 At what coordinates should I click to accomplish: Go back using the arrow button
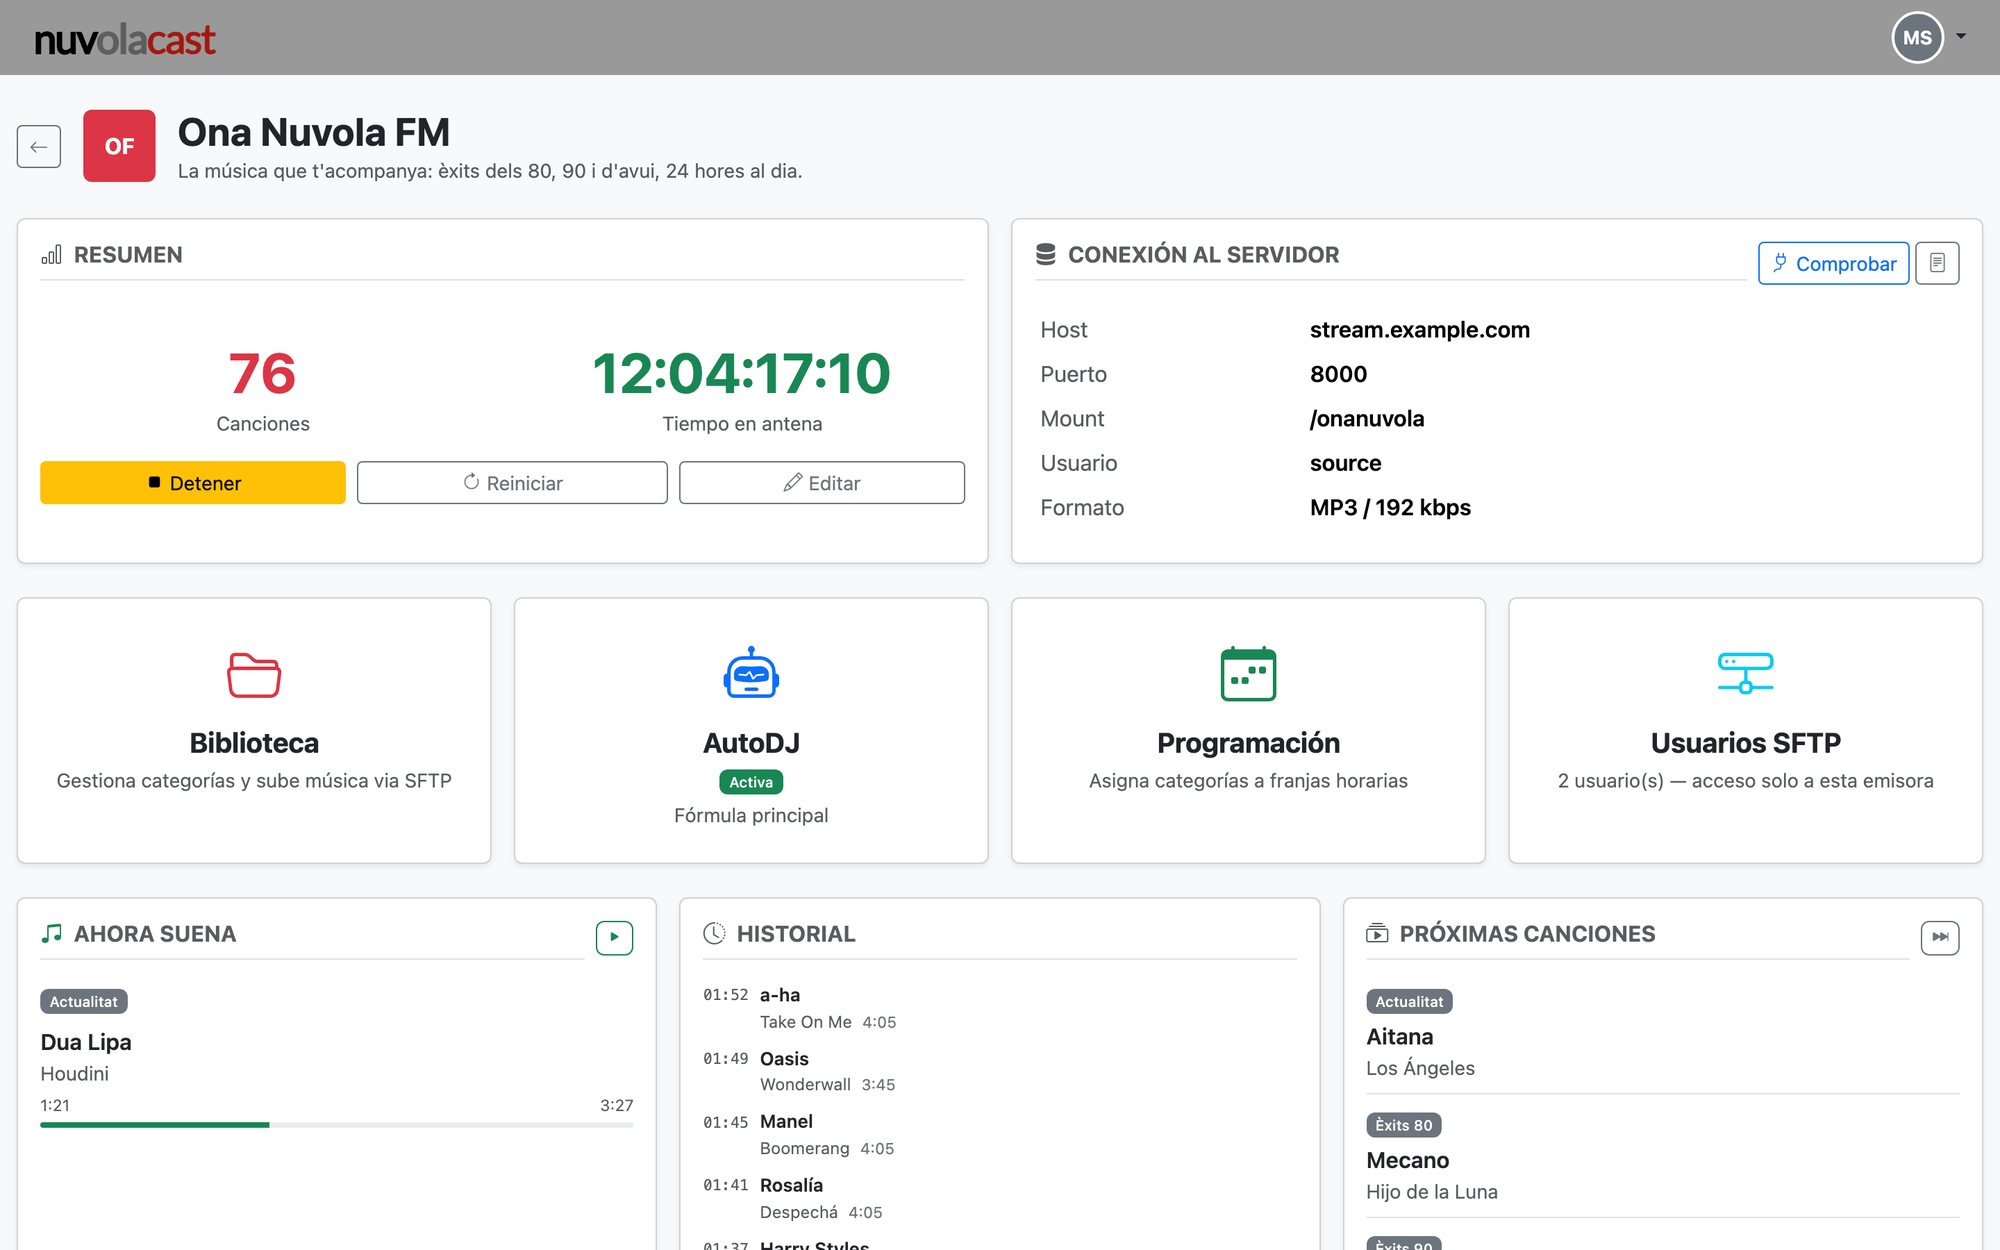click(39, 147)
